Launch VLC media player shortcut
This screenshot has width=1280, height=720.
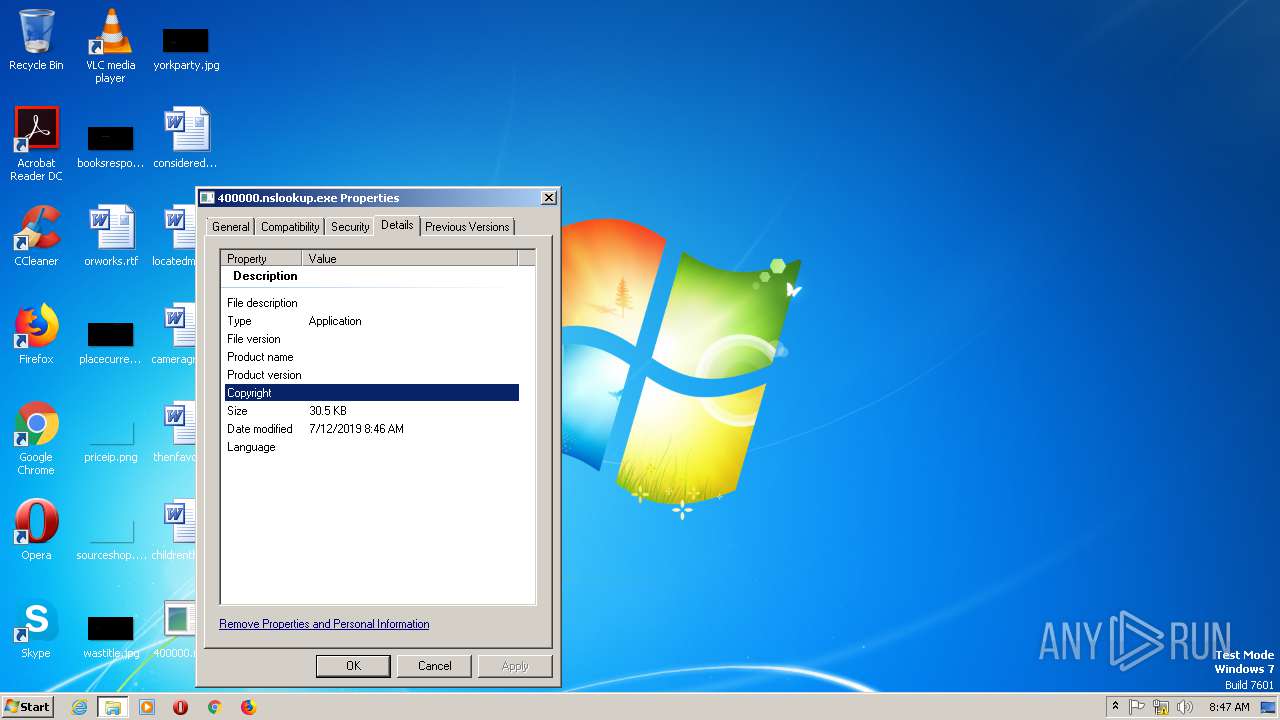click(x=110, y=46)
